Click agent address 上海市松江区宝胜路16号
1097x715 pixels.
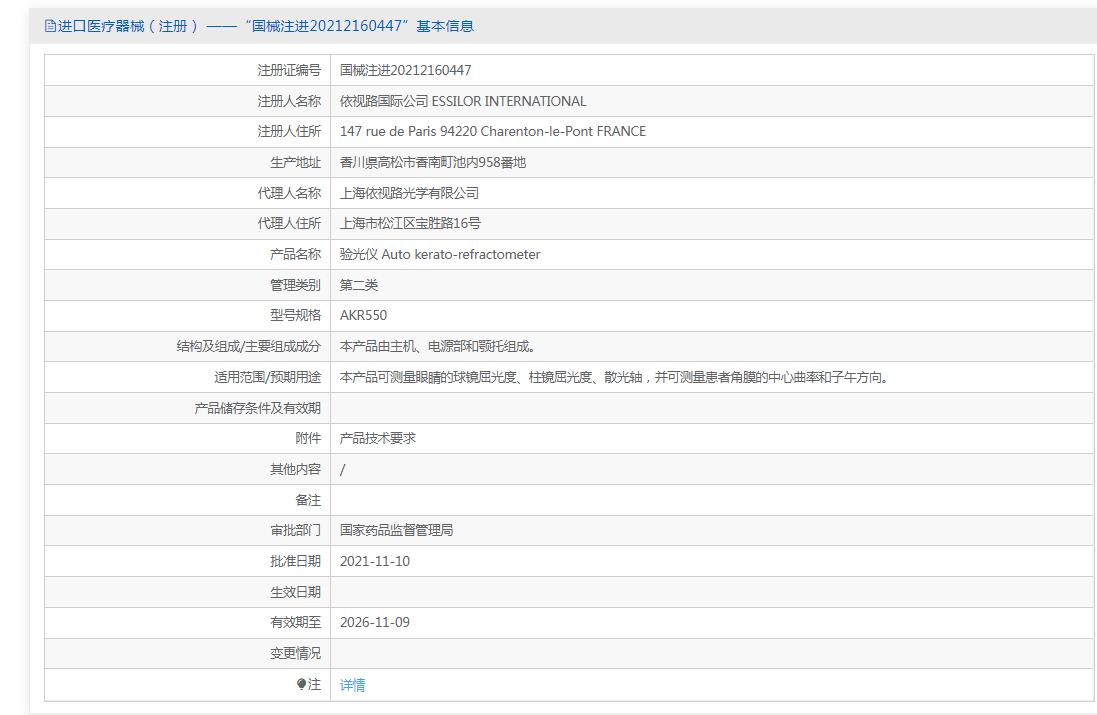click(410, 223)
